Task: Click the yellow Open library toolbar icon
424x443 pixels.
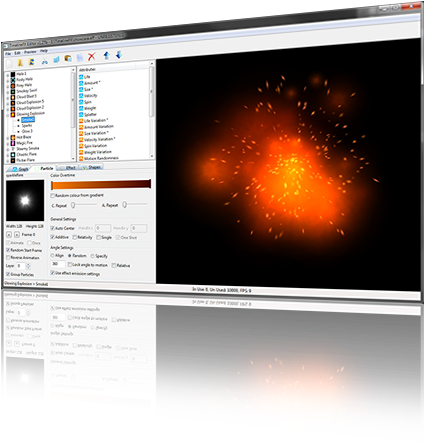Action: coord(20,62)
